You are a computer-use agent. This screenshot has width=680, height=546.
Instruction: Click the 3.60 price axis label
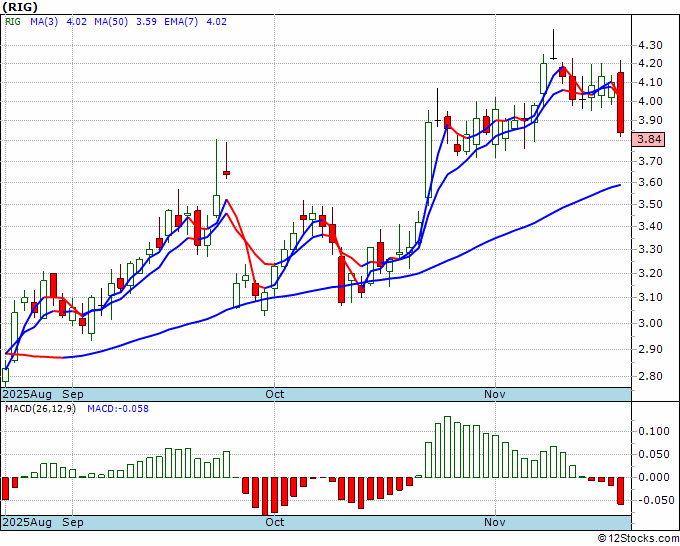click(650, 182)
